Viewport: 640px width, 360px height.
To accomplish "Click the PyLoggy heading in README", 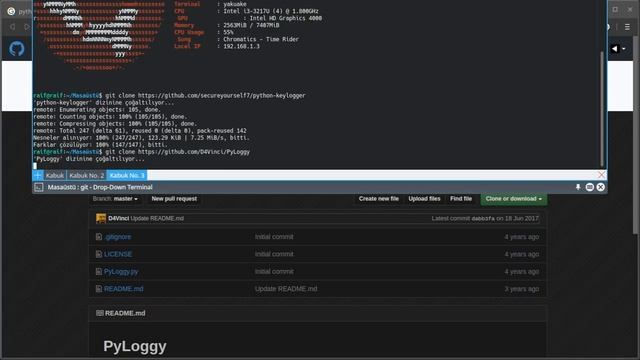I will [x=135, y=346].
